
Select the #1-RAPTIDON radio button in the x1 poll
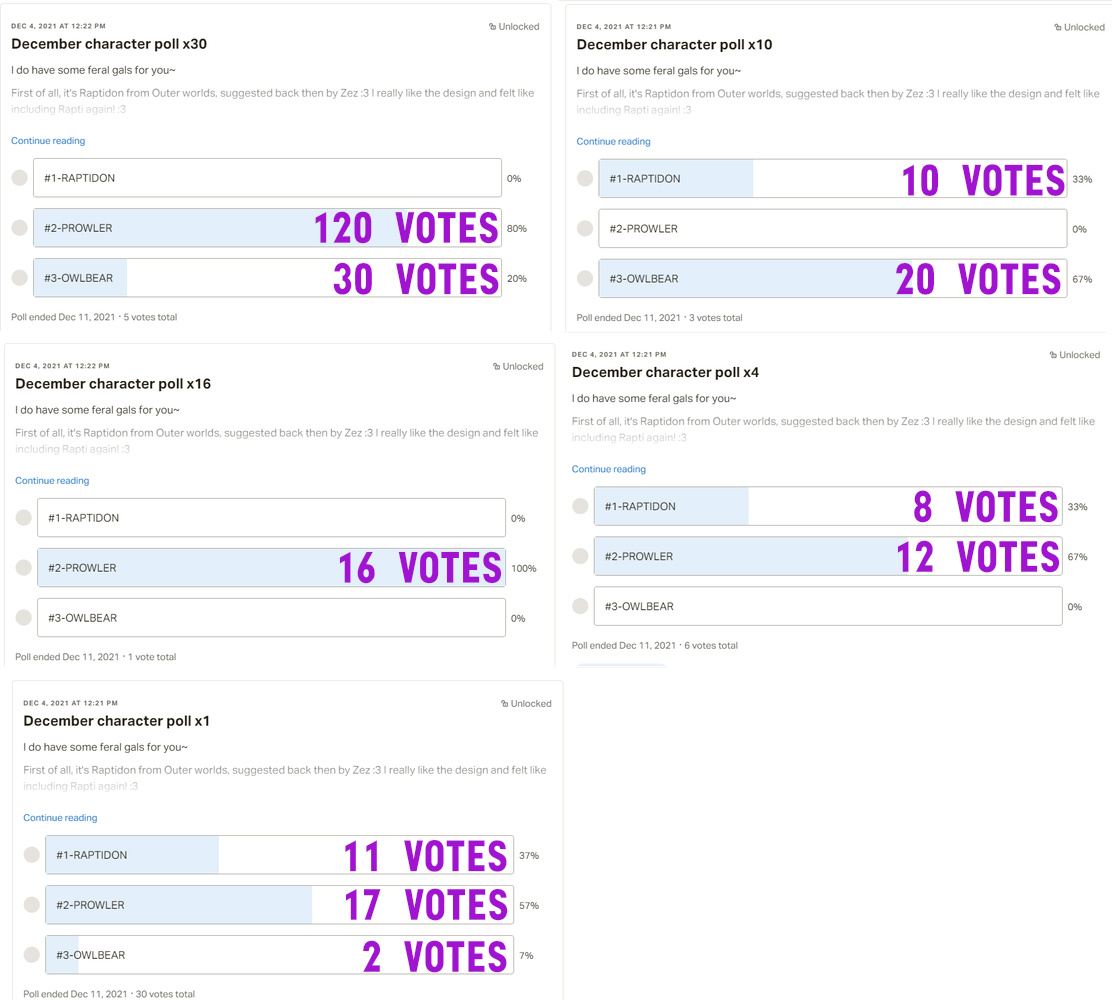coord(32,855)
